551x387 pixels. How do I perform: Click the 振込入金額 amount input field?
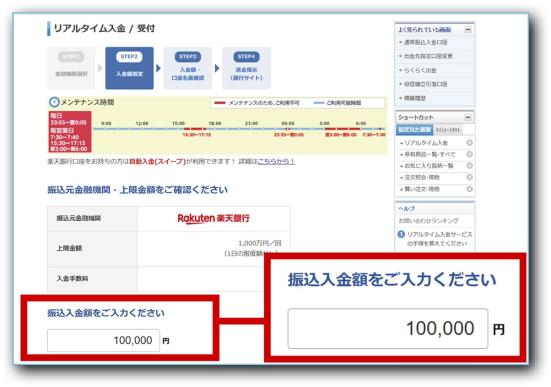103,340
